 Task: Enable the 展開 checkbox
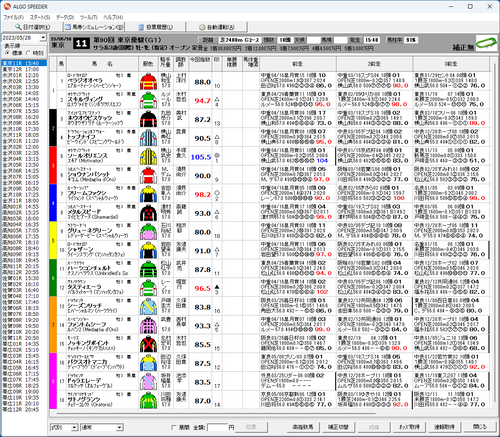pyautogui.click(x=174, y=427)
